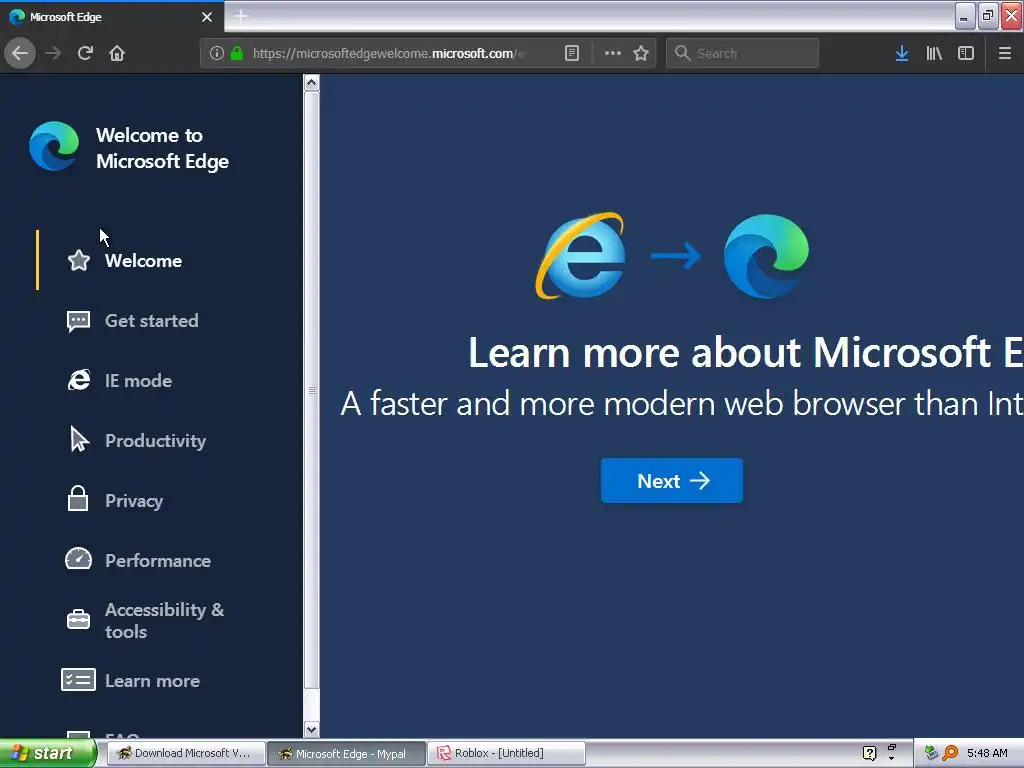Focus the Search input box
The image size is (1024, 768).
(743, 53)
